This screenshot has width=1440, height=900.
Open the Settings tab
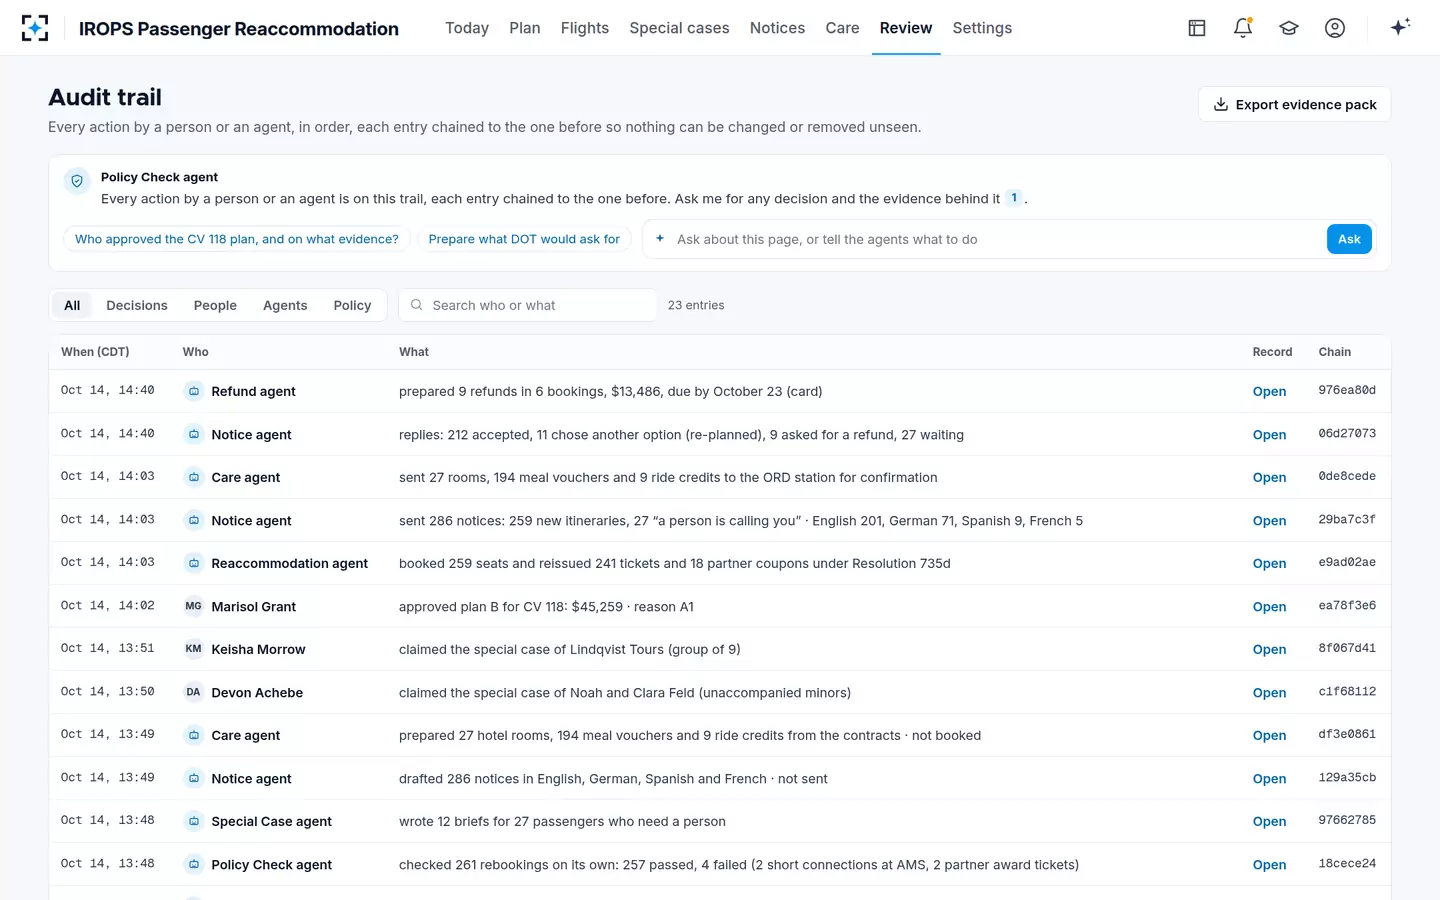pos(982,28)
